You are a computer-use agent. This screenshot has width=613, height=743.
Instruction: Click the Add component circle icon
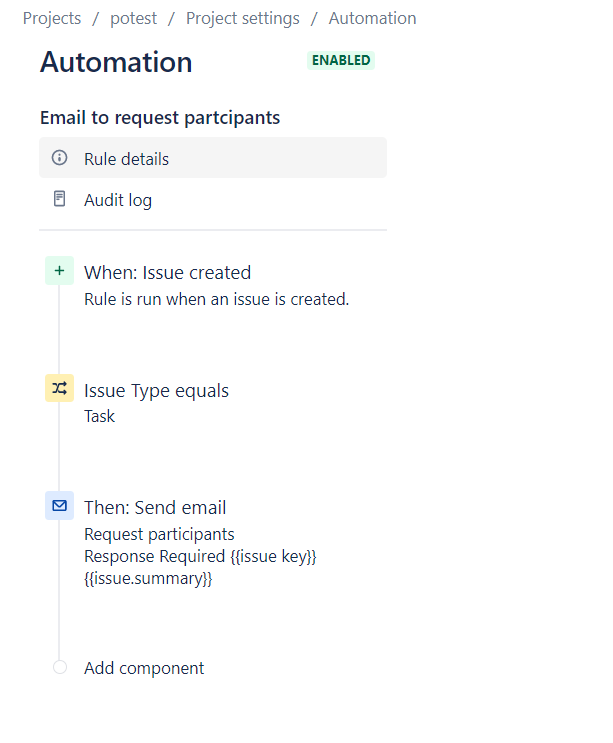[60, 667]
